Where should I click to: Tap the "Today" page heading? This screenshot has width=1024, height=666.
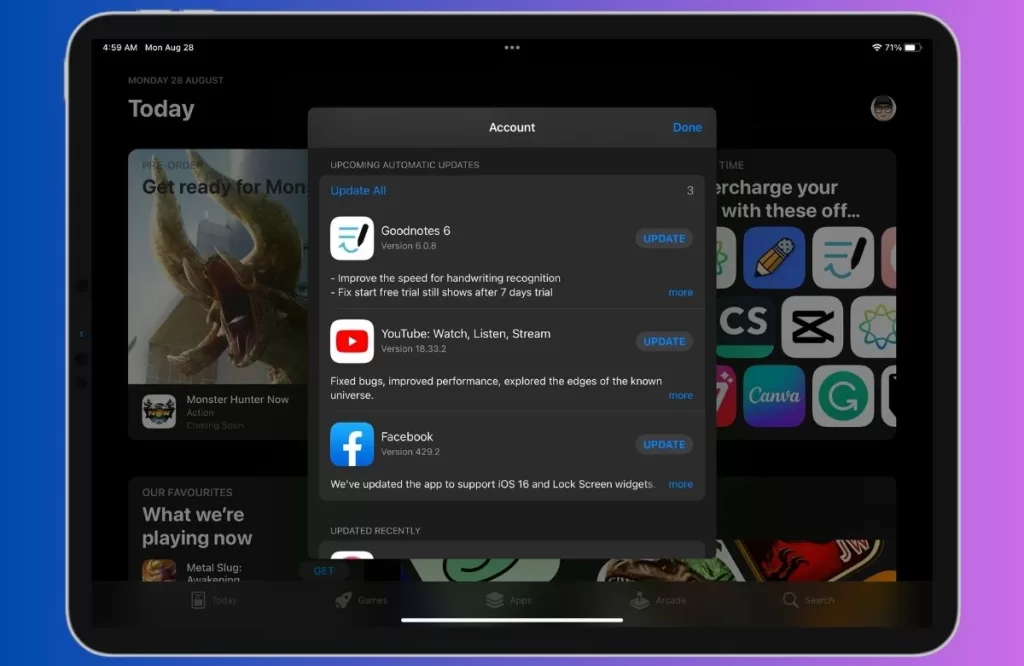click(x=161, y=108)
